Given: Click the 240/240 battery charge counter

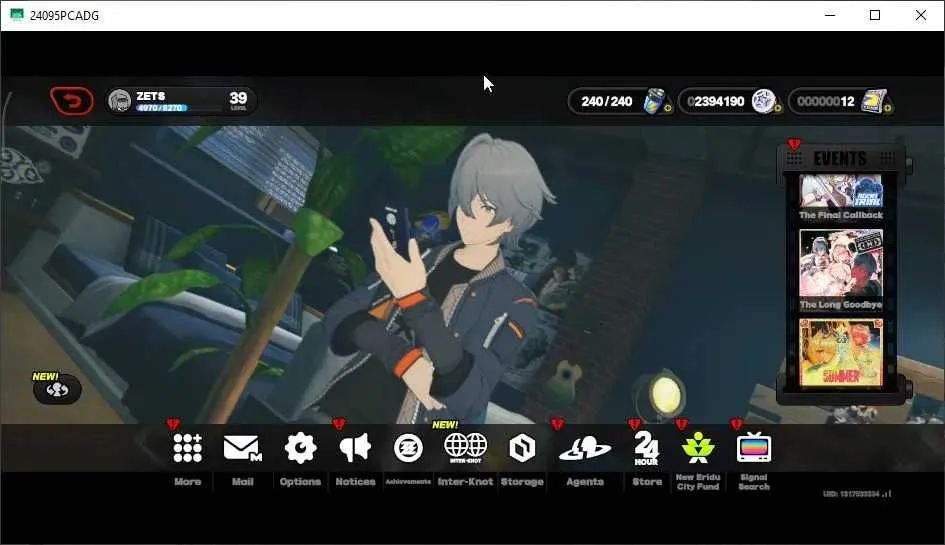Looking at the screenshot, I should click(x=606, y=101).
